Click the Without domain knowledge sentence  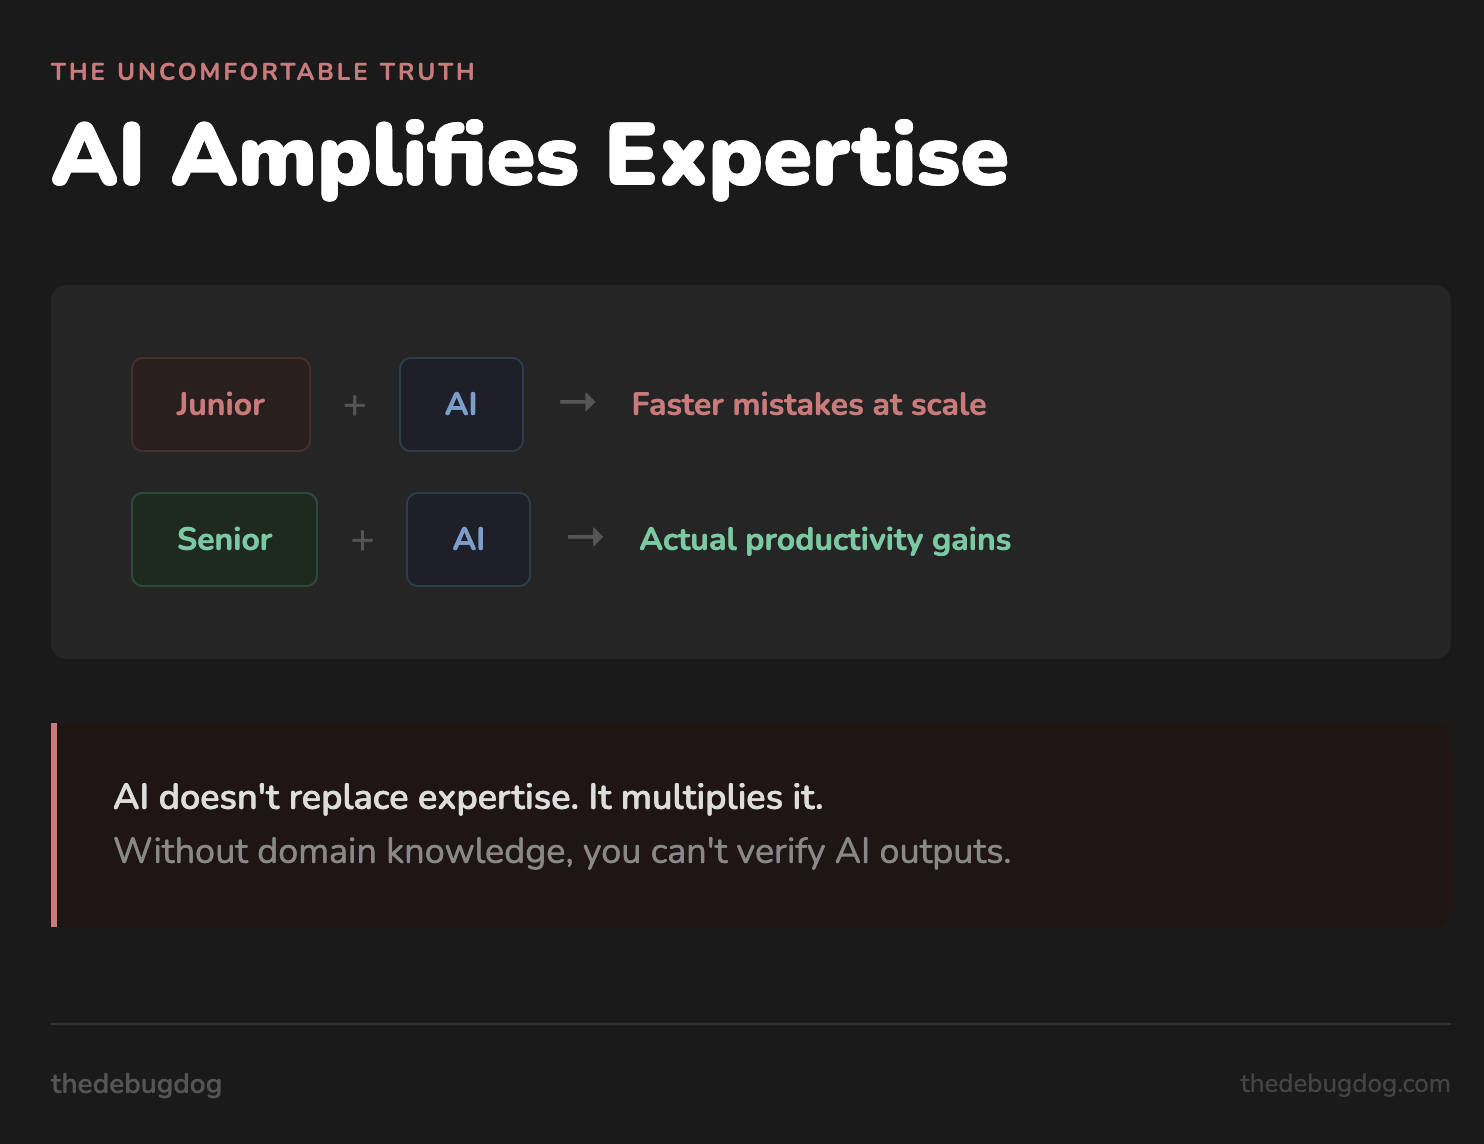click(x=562, y=851)
